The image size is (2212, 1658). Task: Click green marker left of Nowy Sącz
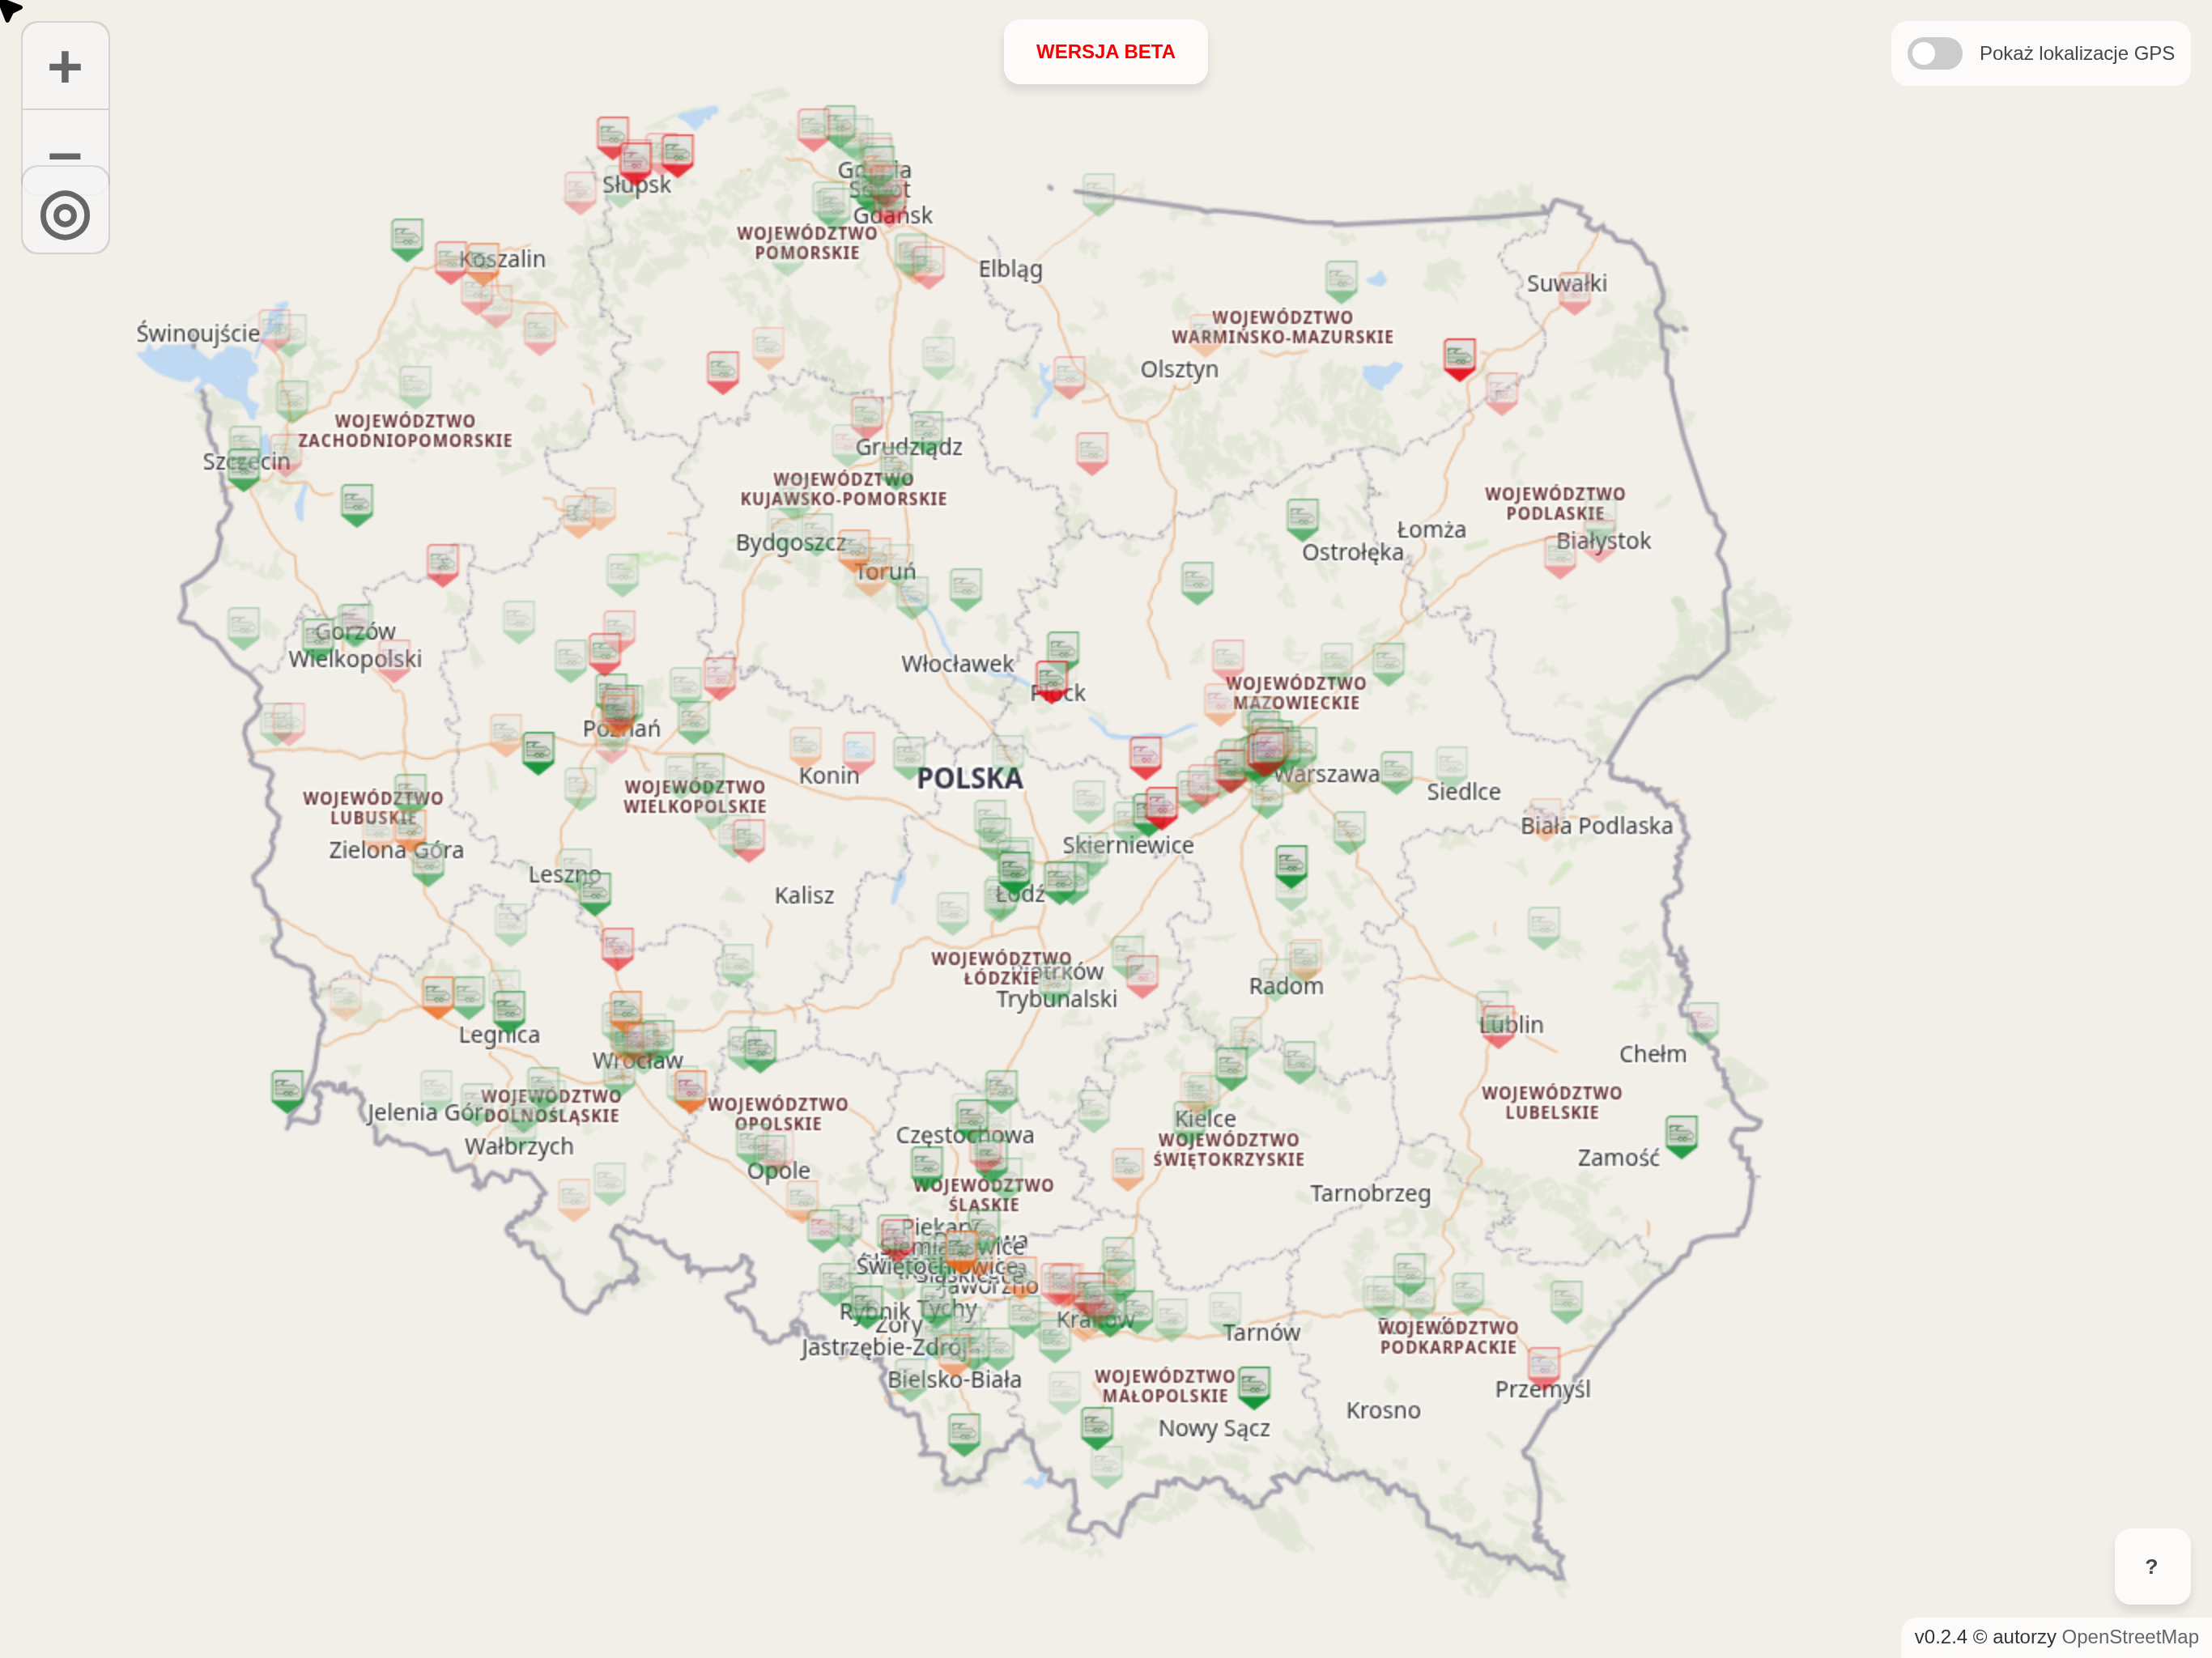[x=1097, y=1424]
